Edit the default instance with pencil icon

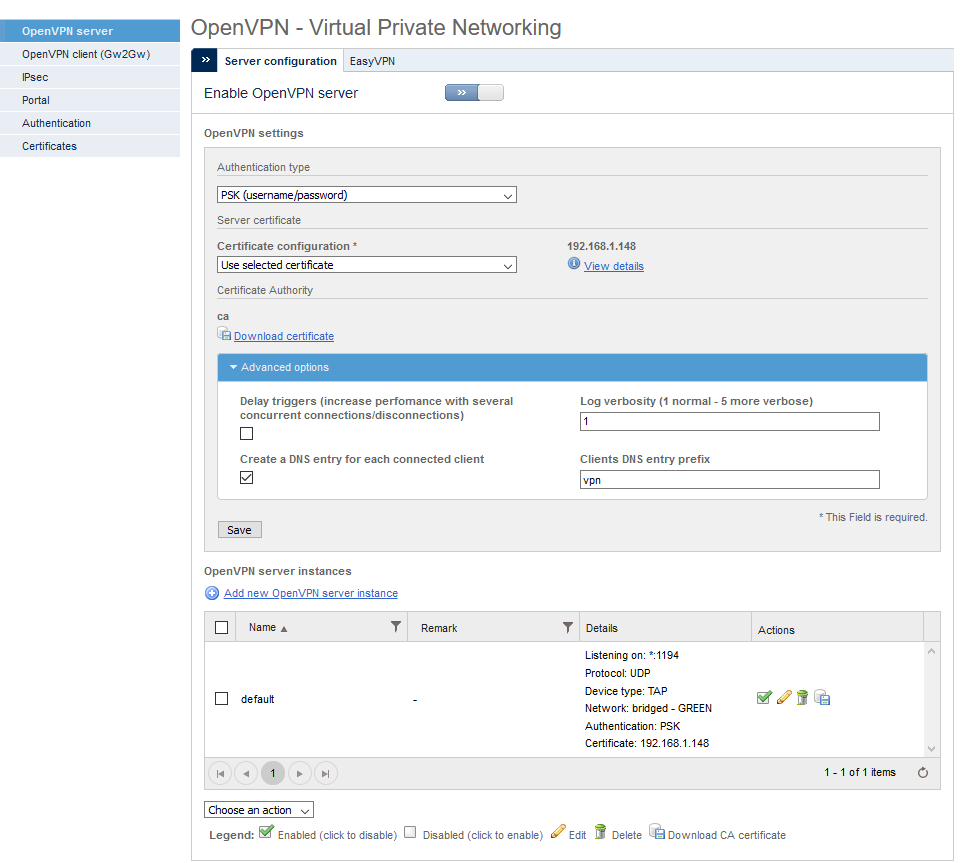point(784,697)
